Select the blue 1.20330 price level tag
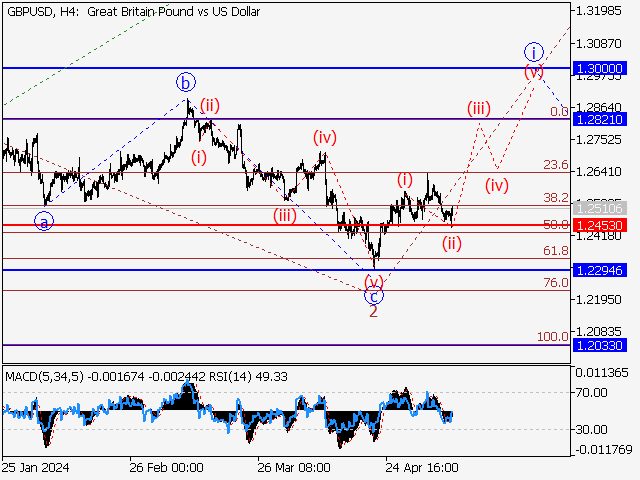Viewport: 640px width, 480px height. (x=600, y=345)
